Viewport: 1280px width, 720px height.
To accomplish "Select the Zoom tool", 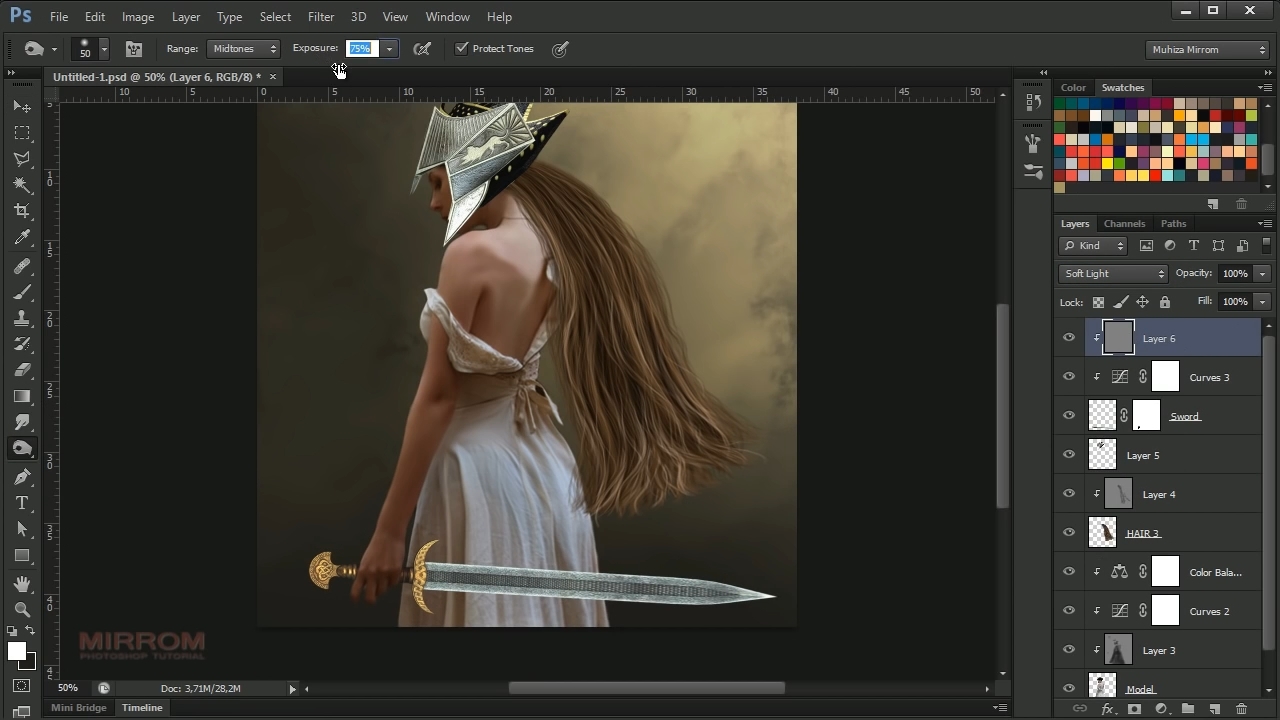I will tap(22, 609).
